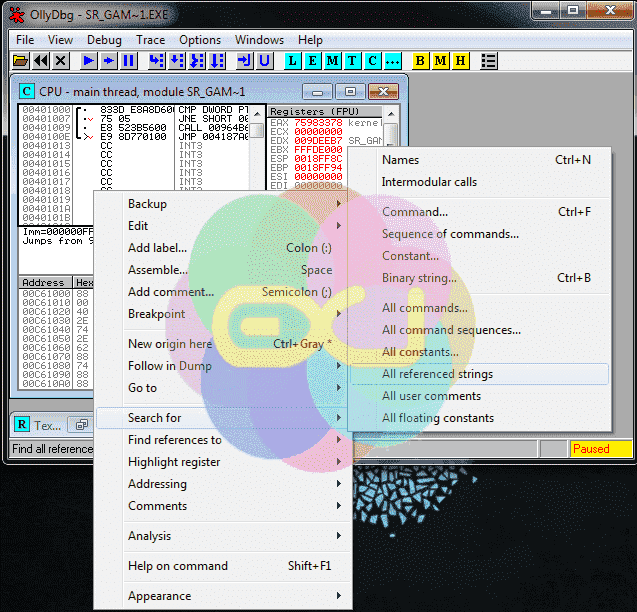Click the OllyDbg red bug title icon
This screenshot has width=637, height=612.
[x=17, y=15]
